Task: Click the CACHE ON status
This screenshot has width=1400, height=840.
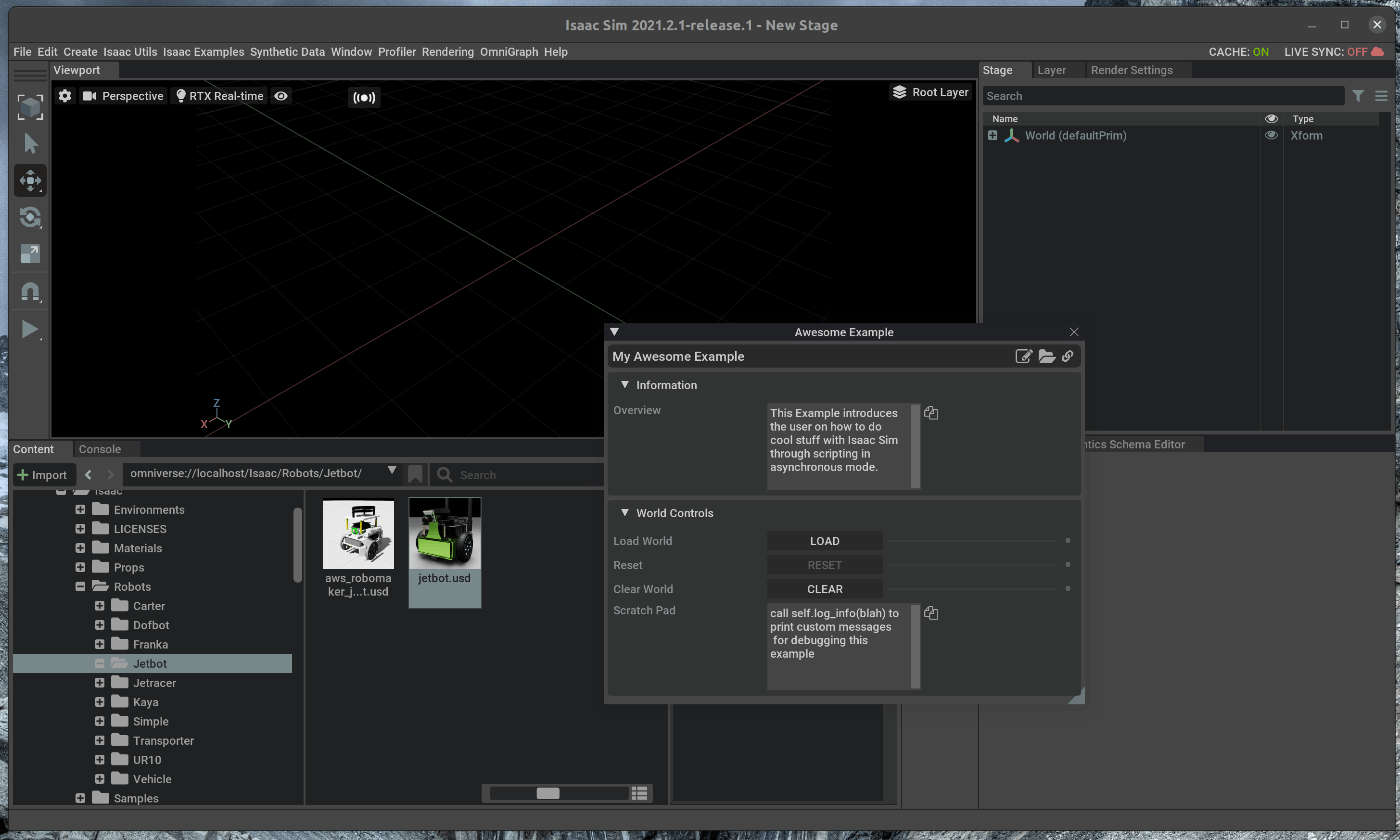Action: (x=1239, y=52)
